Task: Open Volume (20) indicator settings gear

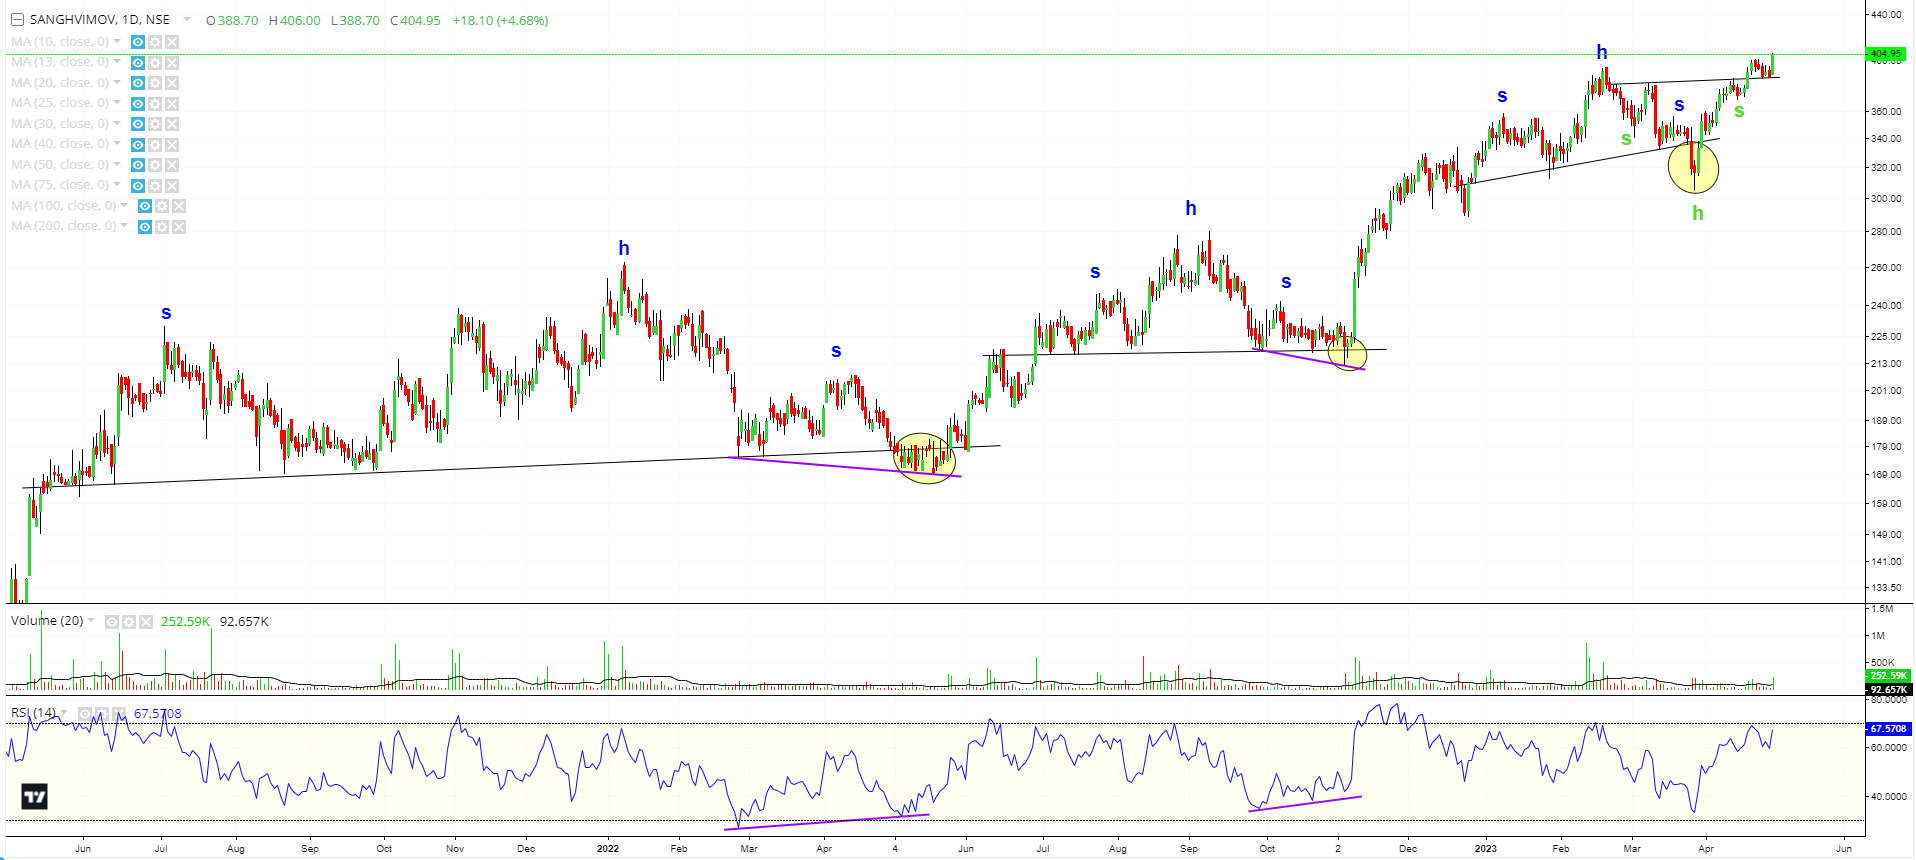Action: pos(129,622)
